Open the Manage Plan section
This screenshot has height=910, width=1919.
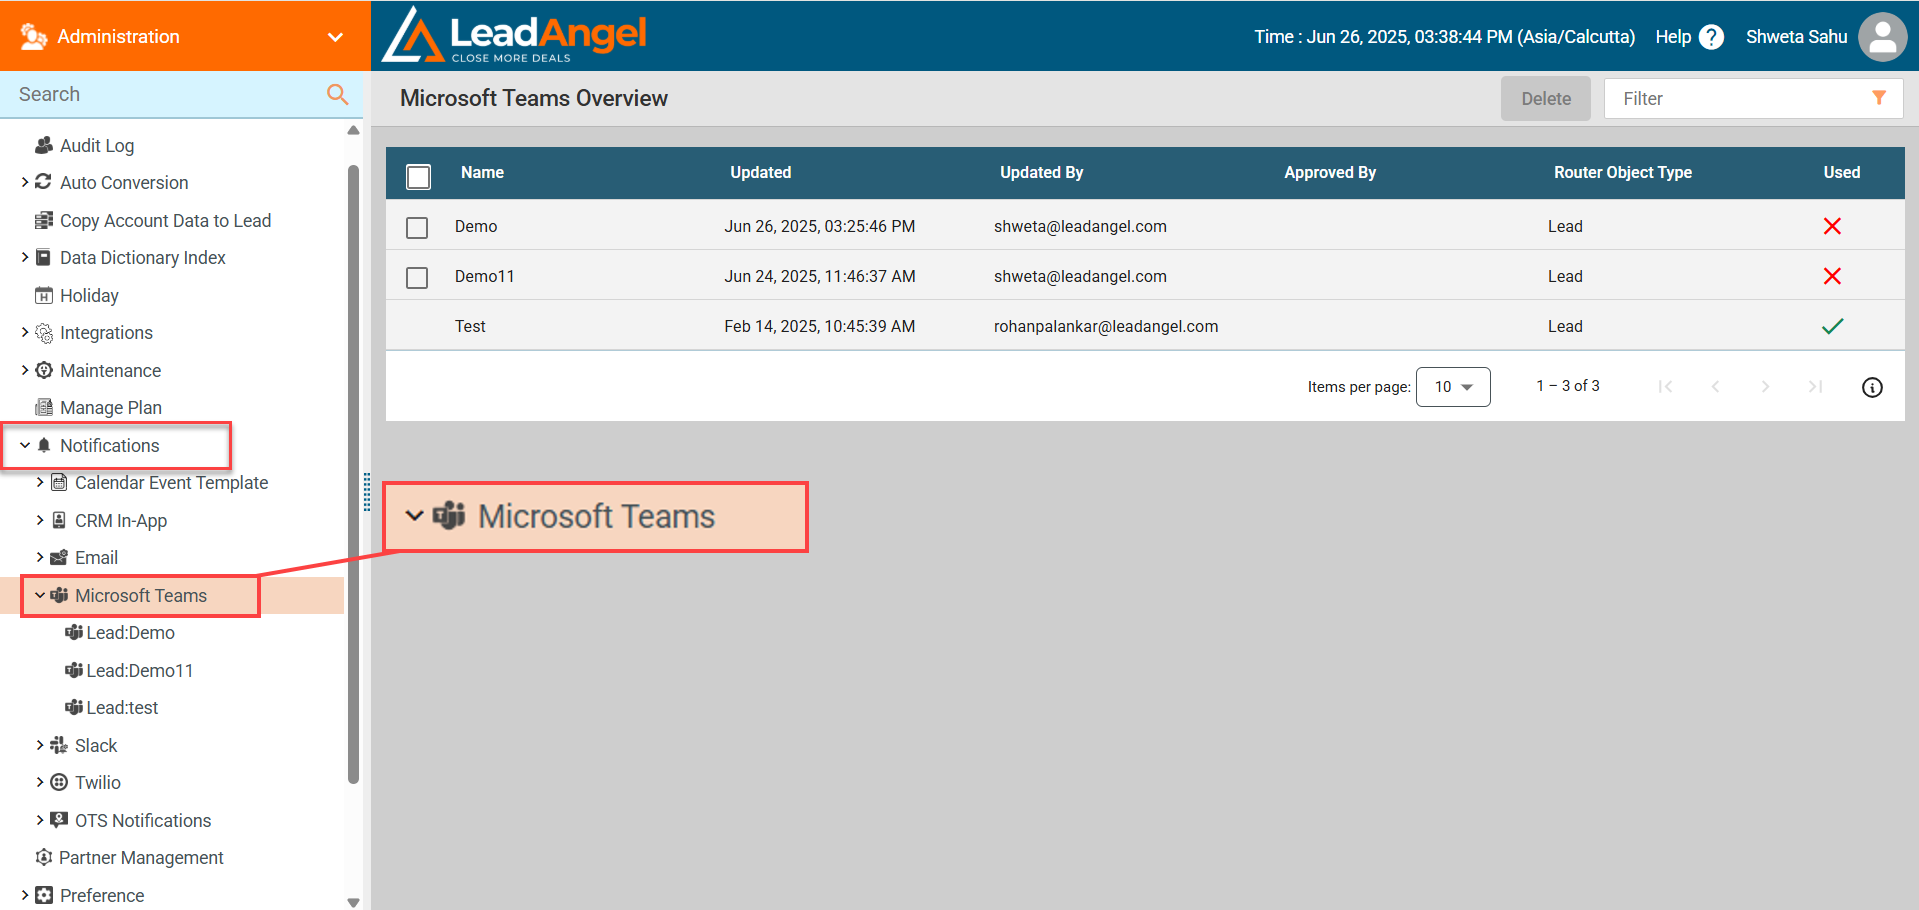click(110, 407)
